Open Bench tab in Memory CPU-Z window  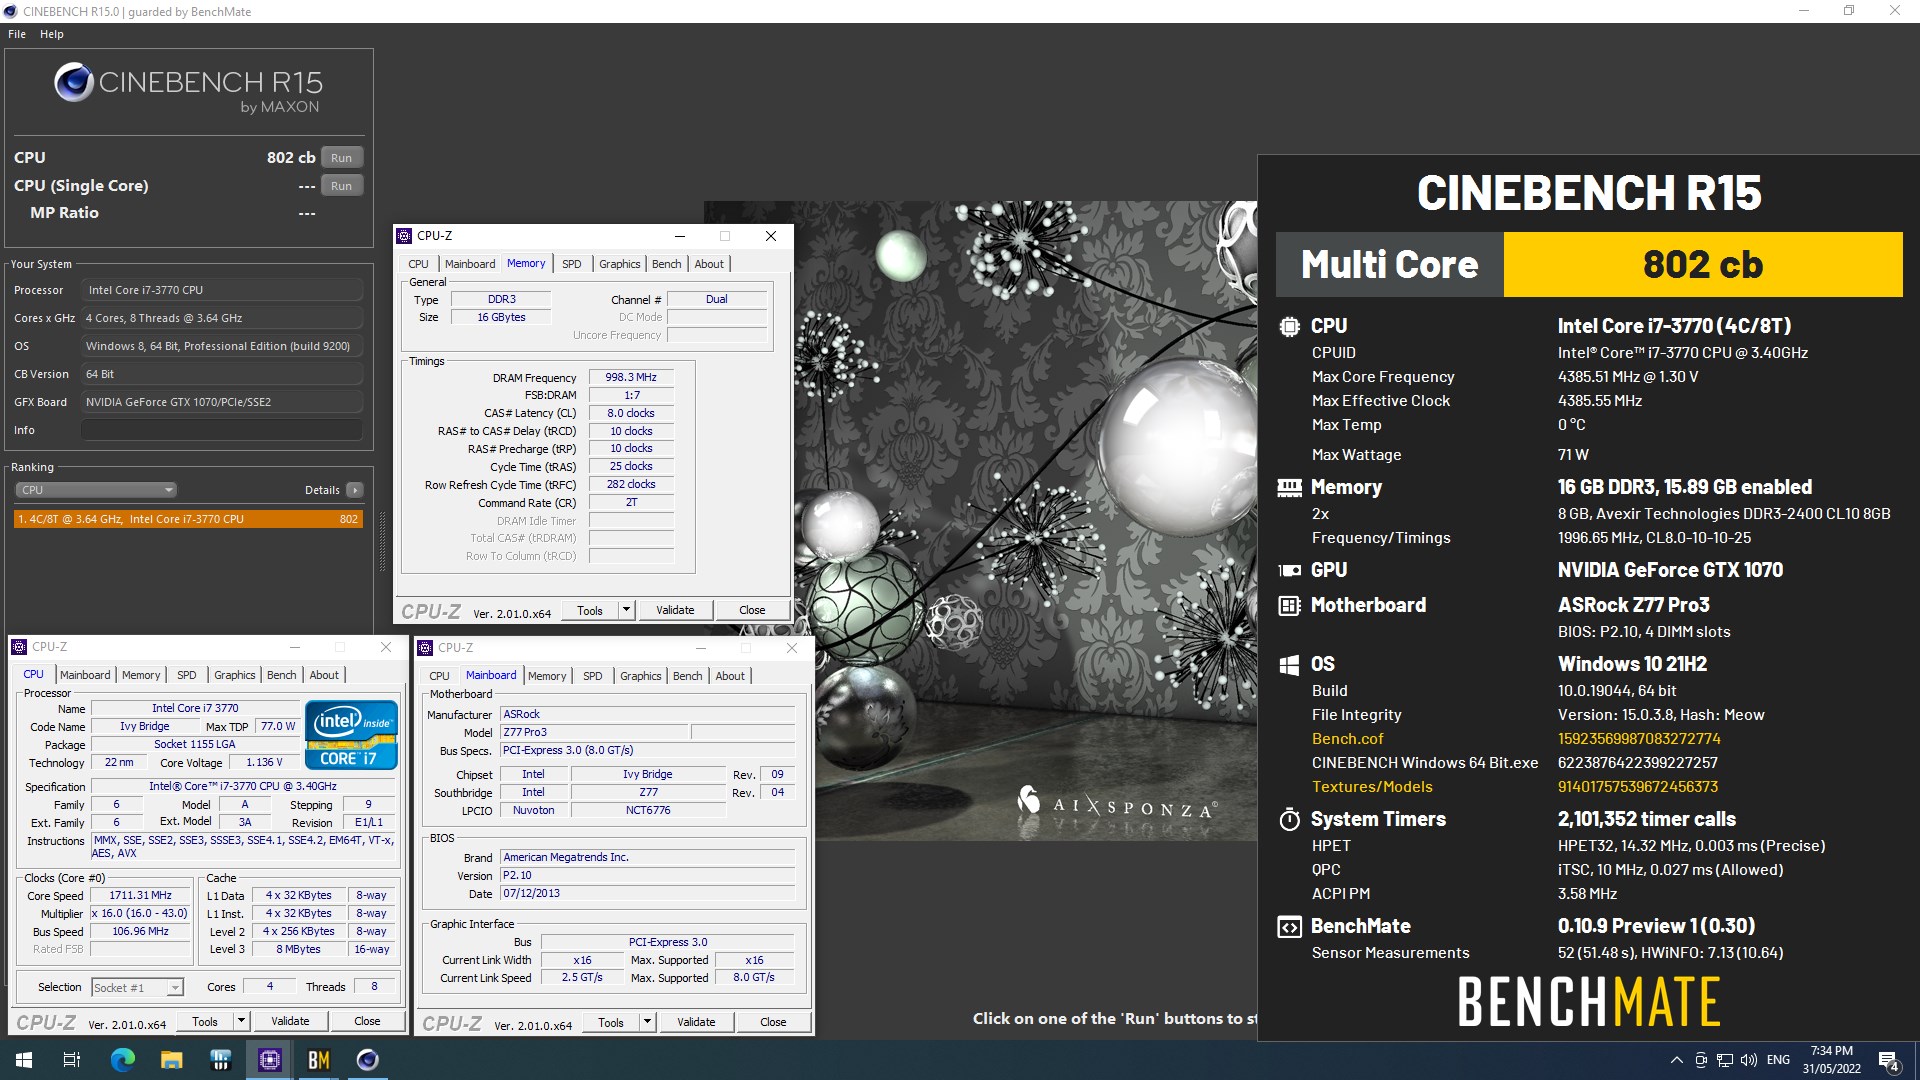point(666,264)
